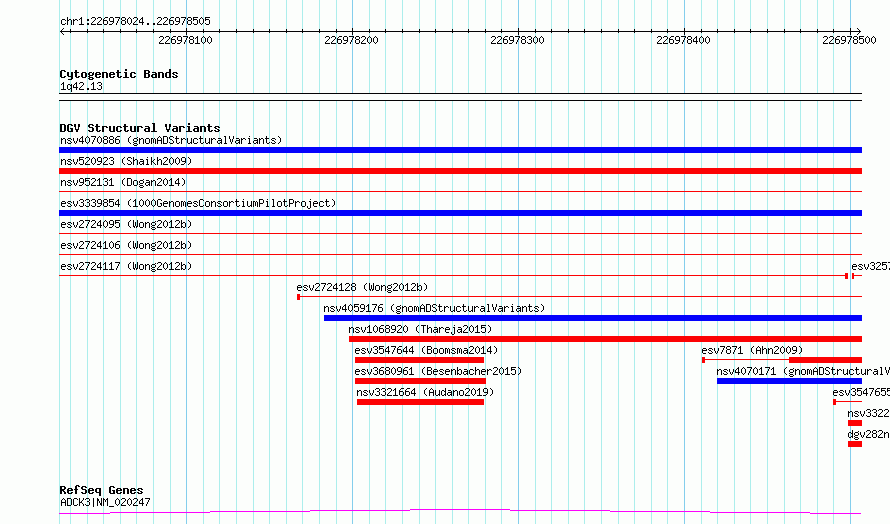Click ruler position 226978300
890x524 pixels.
click(x=517, y=40)
